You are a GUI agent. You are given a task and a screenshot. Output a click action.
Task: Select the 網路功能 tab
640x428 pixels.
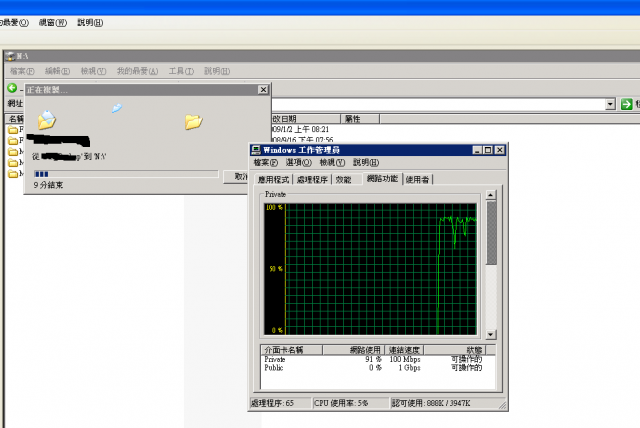click(382, 178)
